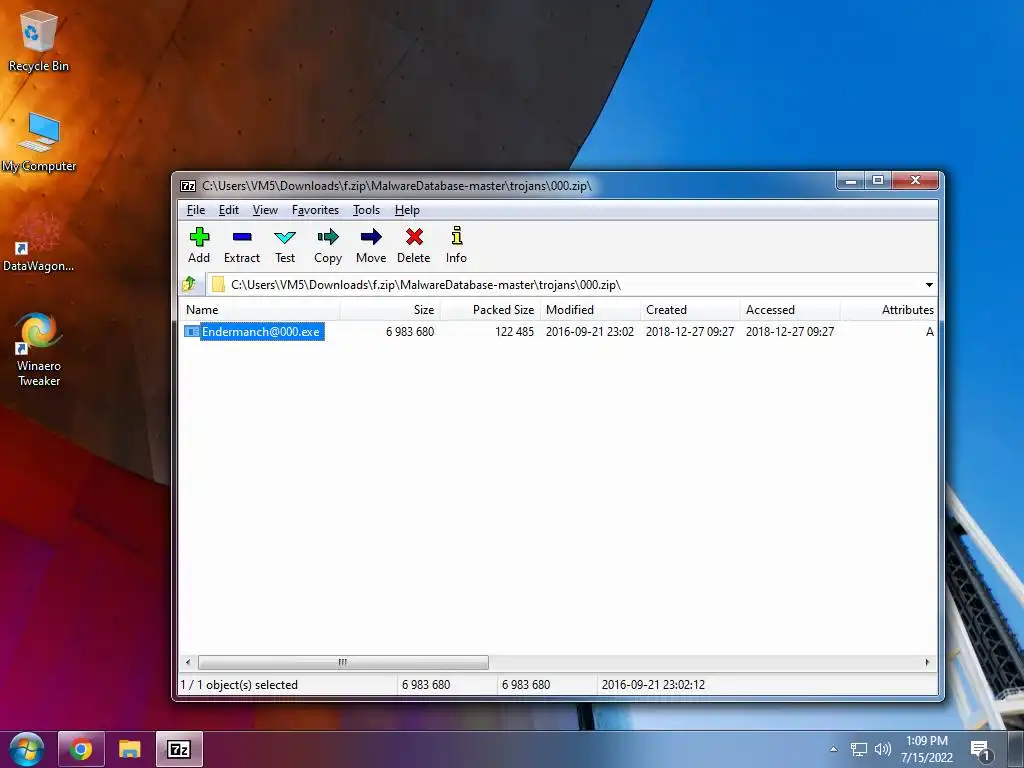Open the View menu
The height and width of the screenshot is (768, 1024).
[x=265, y=210]
